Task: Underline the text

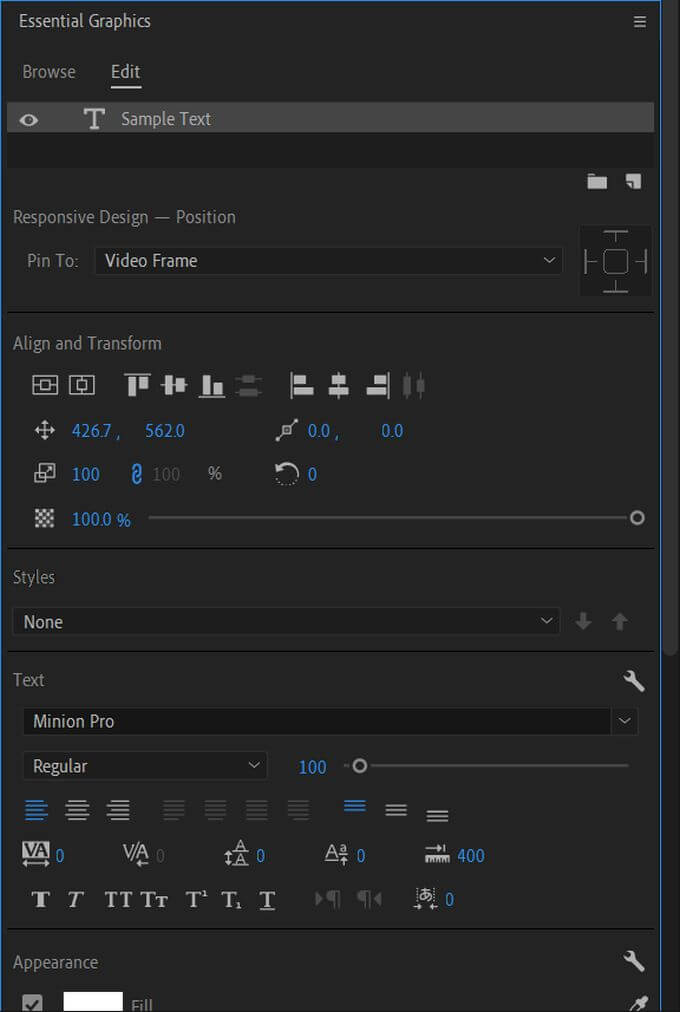Action: 267,899
